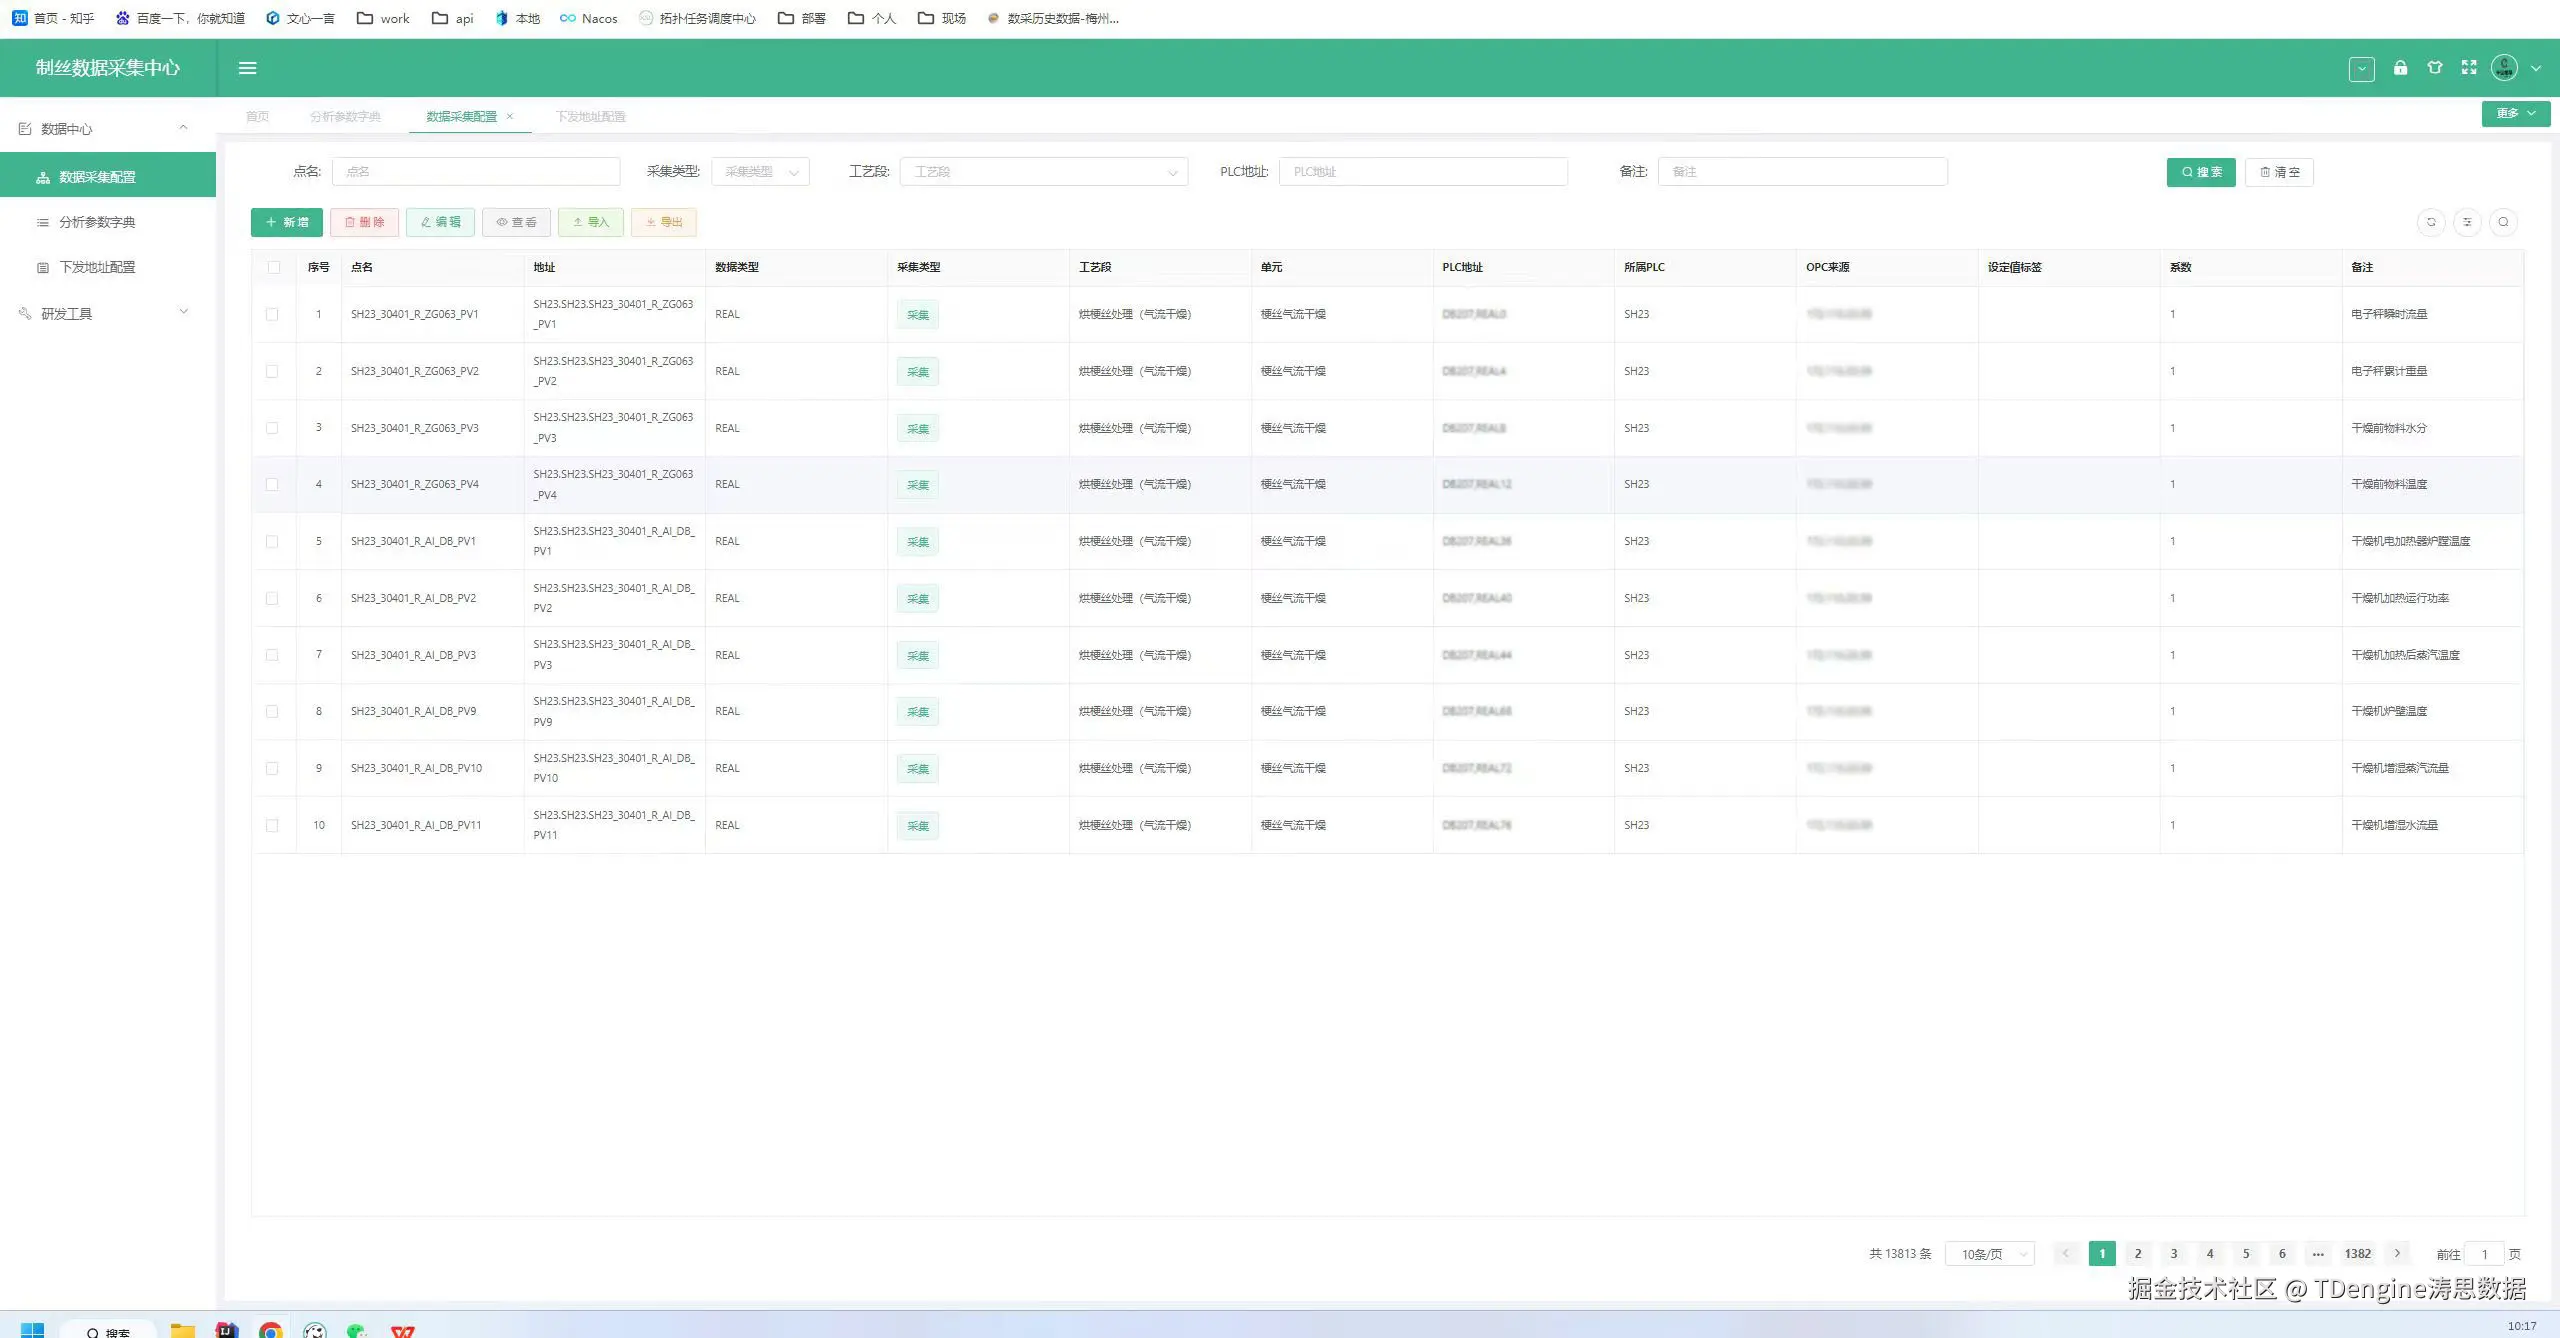Screen dimensions: 2560x1338
Task: Click the table refresh icon
Action: click(x=2431, y=222)
